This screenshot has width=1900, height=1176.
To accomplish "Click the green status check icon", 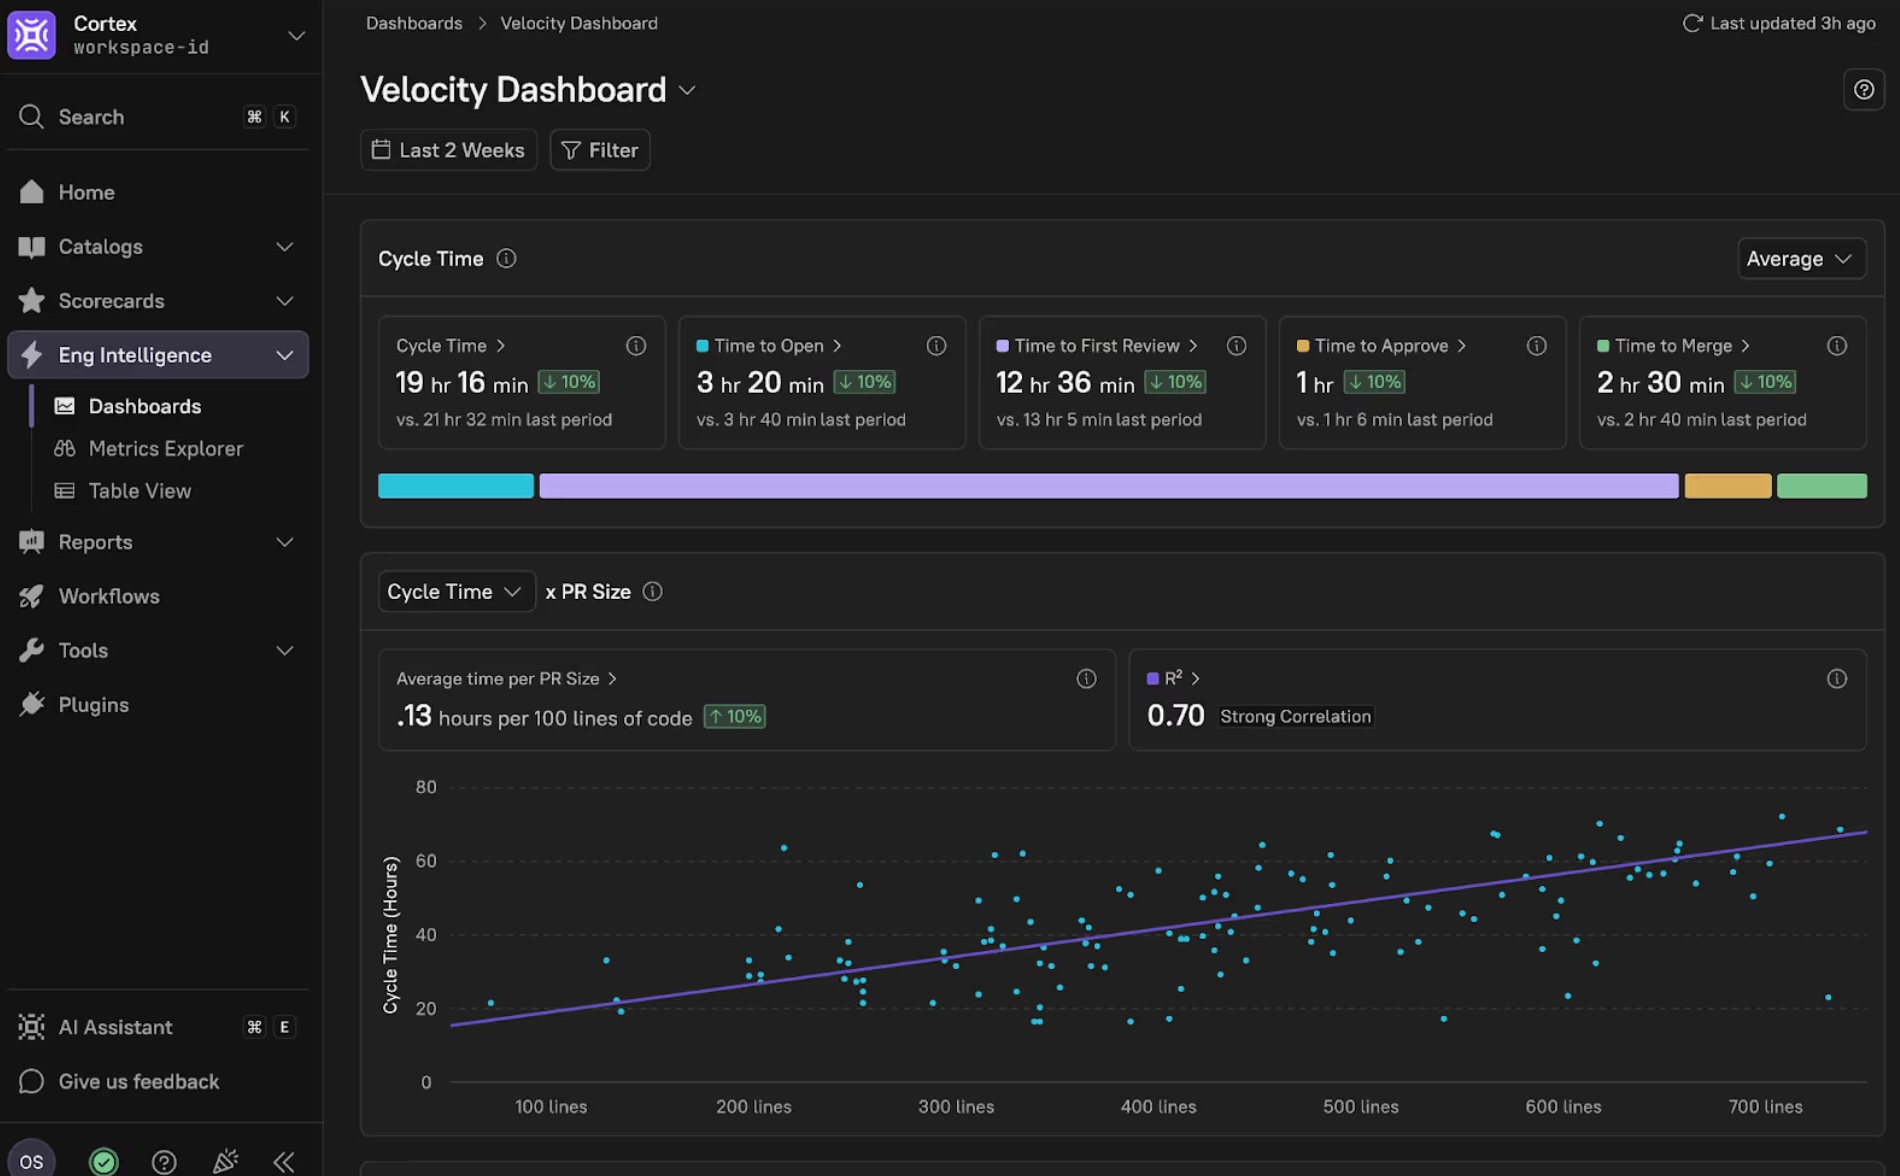I will (104, 1161).
